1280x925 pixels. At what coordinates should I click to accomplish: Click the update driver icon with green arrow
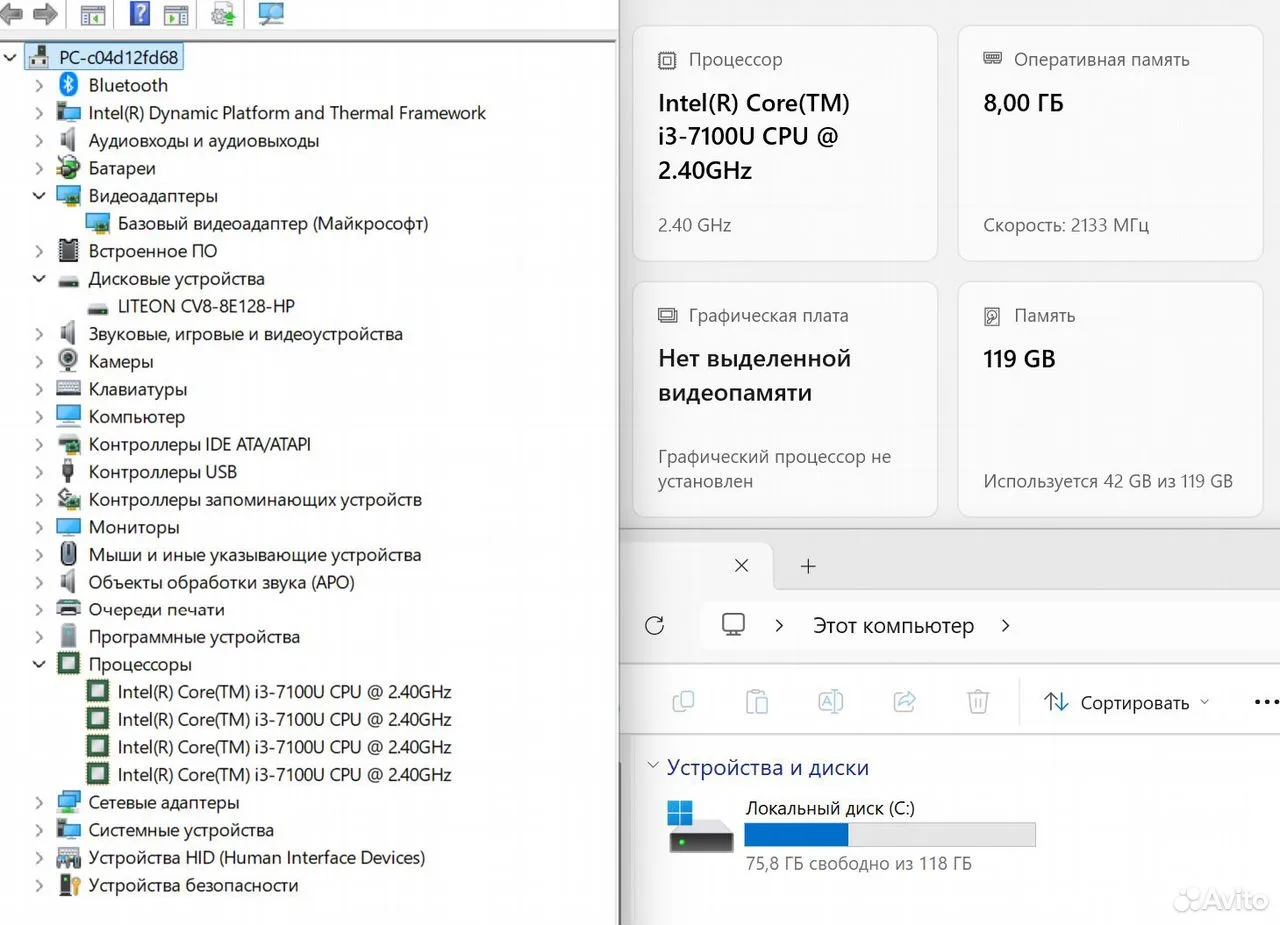pyautogui.click(x=223, y=14)
